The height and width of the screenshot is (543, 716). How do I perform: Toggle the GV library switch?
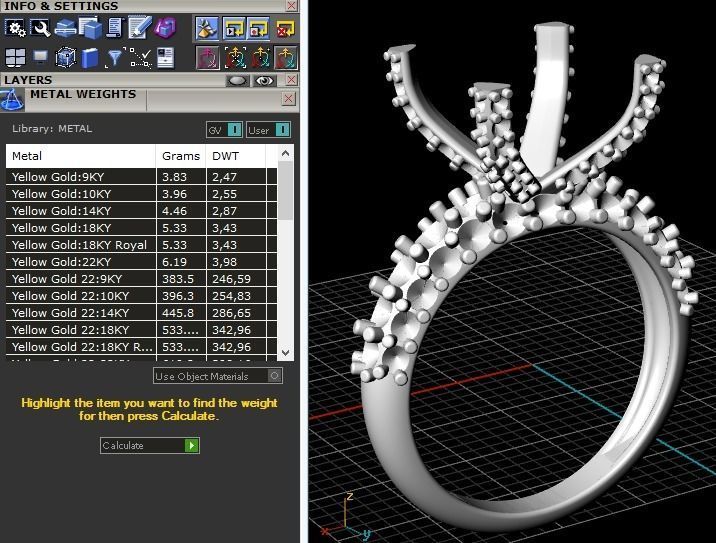click(224, 130)
